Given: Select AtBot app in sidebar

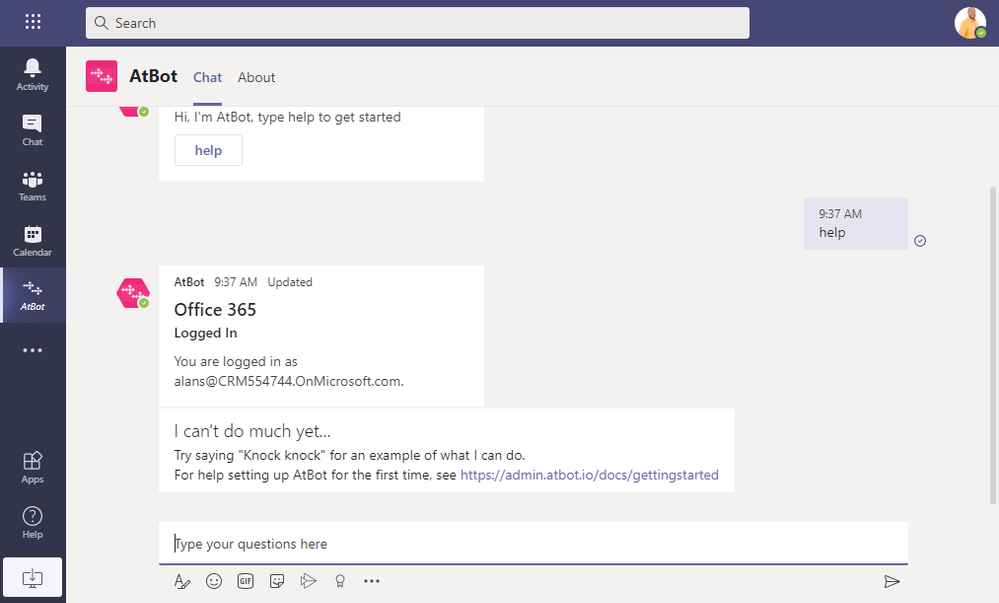Looking at the screenshot, I should tap(32, 295).
